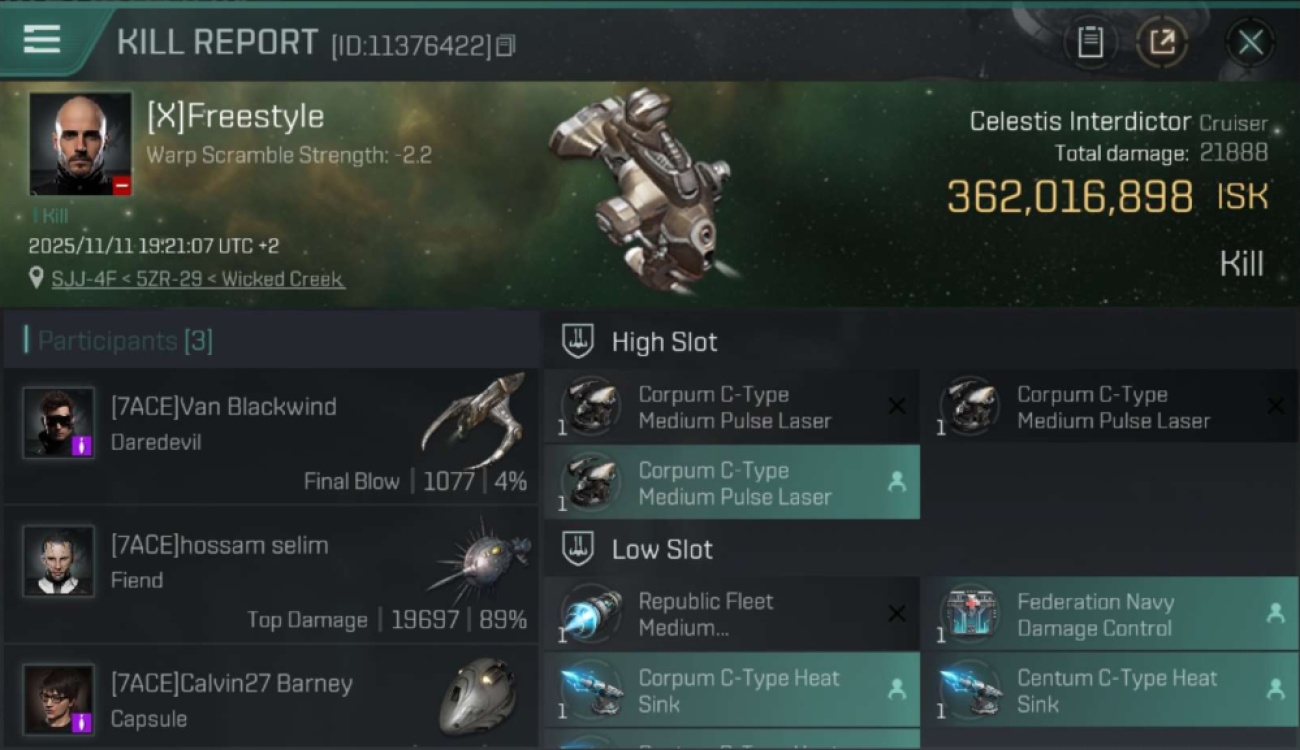
Task: Open the hamburger menu icon
Action: (x=42, y=40)
